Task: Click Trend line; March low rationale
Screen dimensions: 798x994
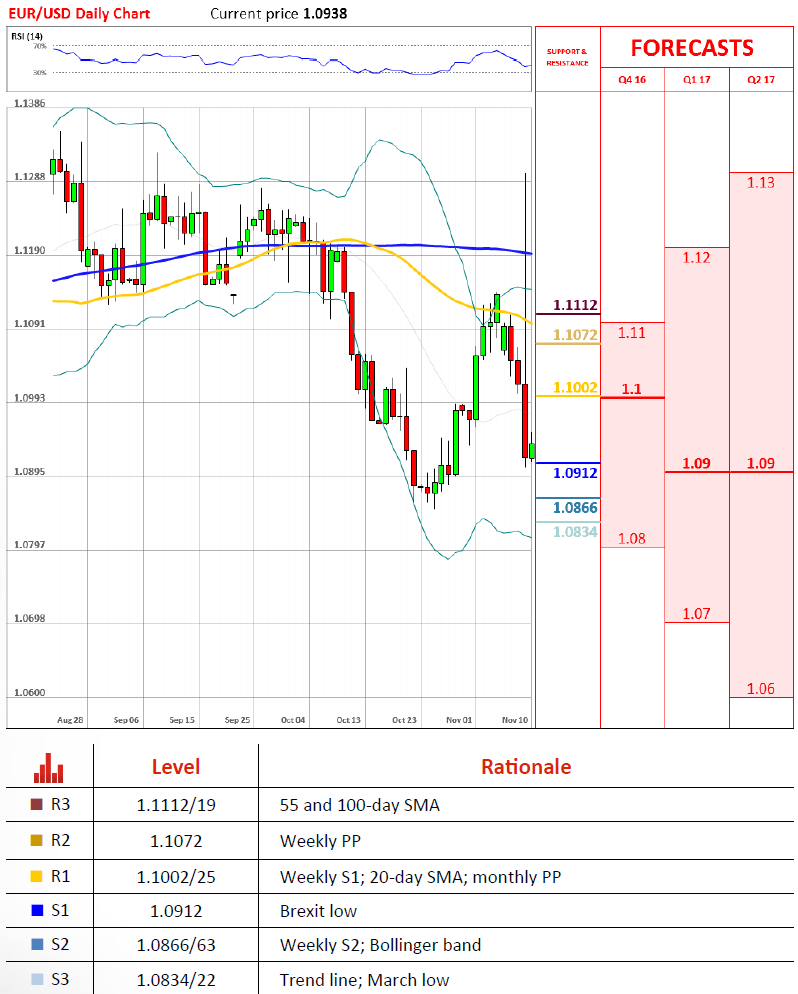Action: point(364,980)
